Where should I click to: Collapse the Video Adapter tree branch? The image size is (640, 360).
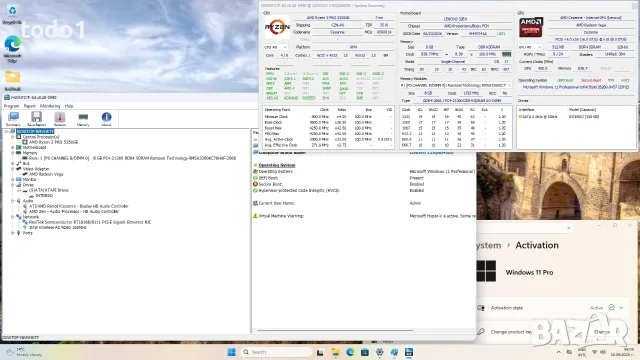(x=13, y=169)
